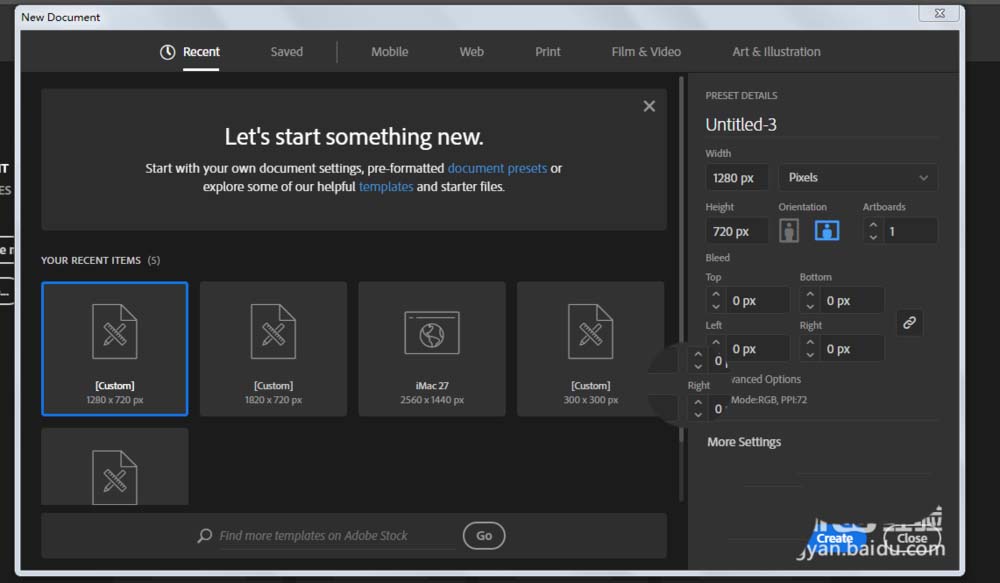Click the Top bleed value field
This screenshot has height=583, width=1000.
[757, 300]
